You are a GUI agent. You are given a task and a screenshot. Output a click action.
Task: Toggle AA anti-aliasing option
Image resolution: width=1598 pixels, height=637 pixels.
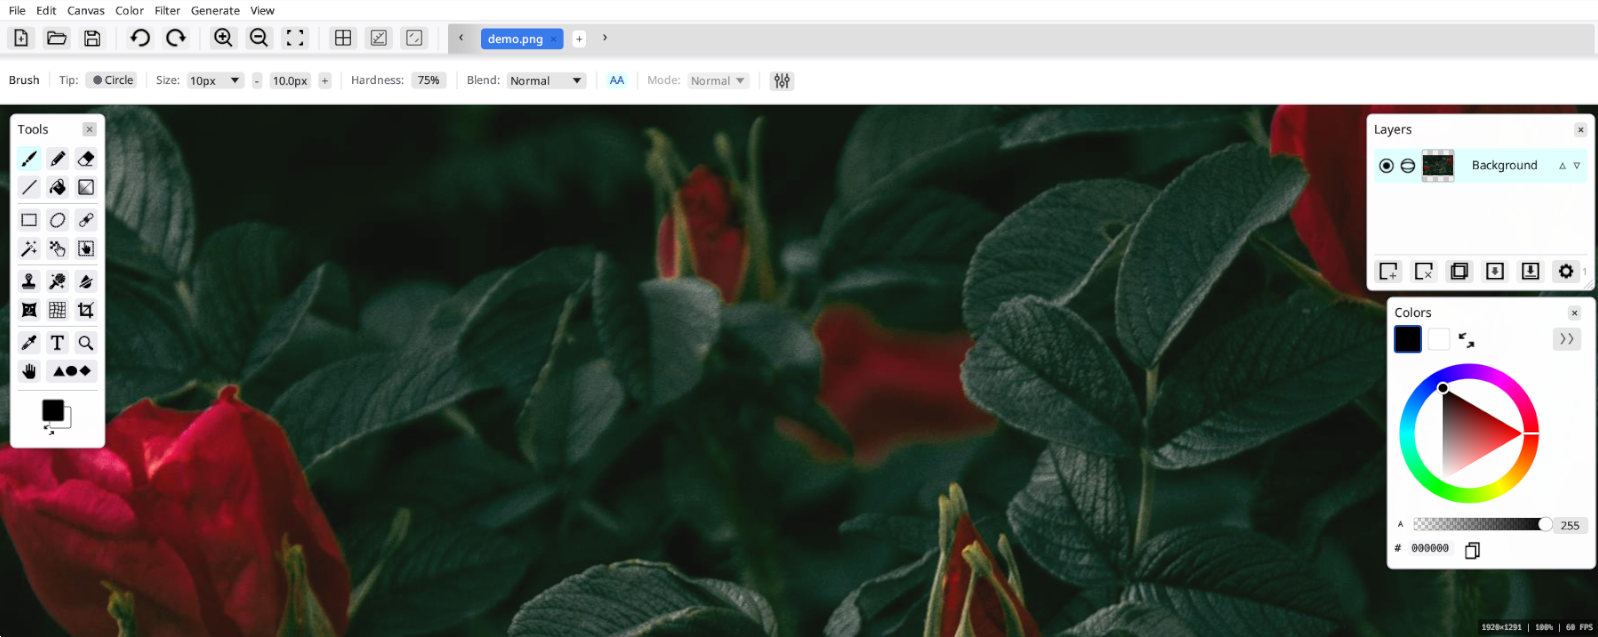(x=617, y=80)
